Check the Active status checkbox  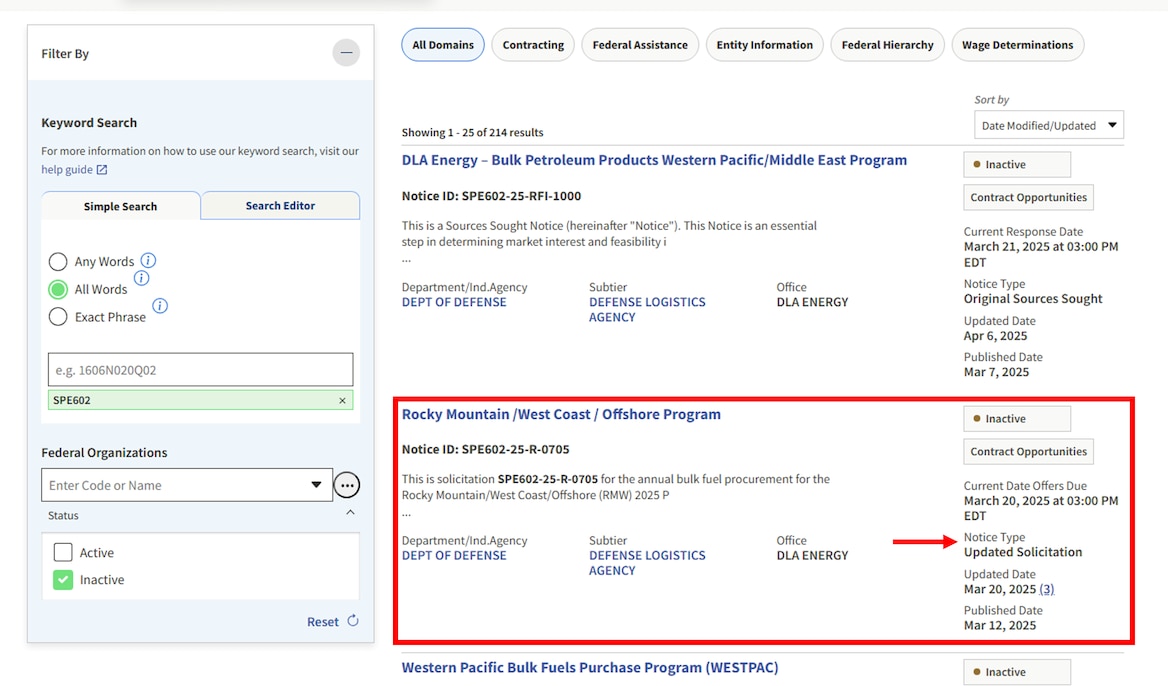(63, 552)
